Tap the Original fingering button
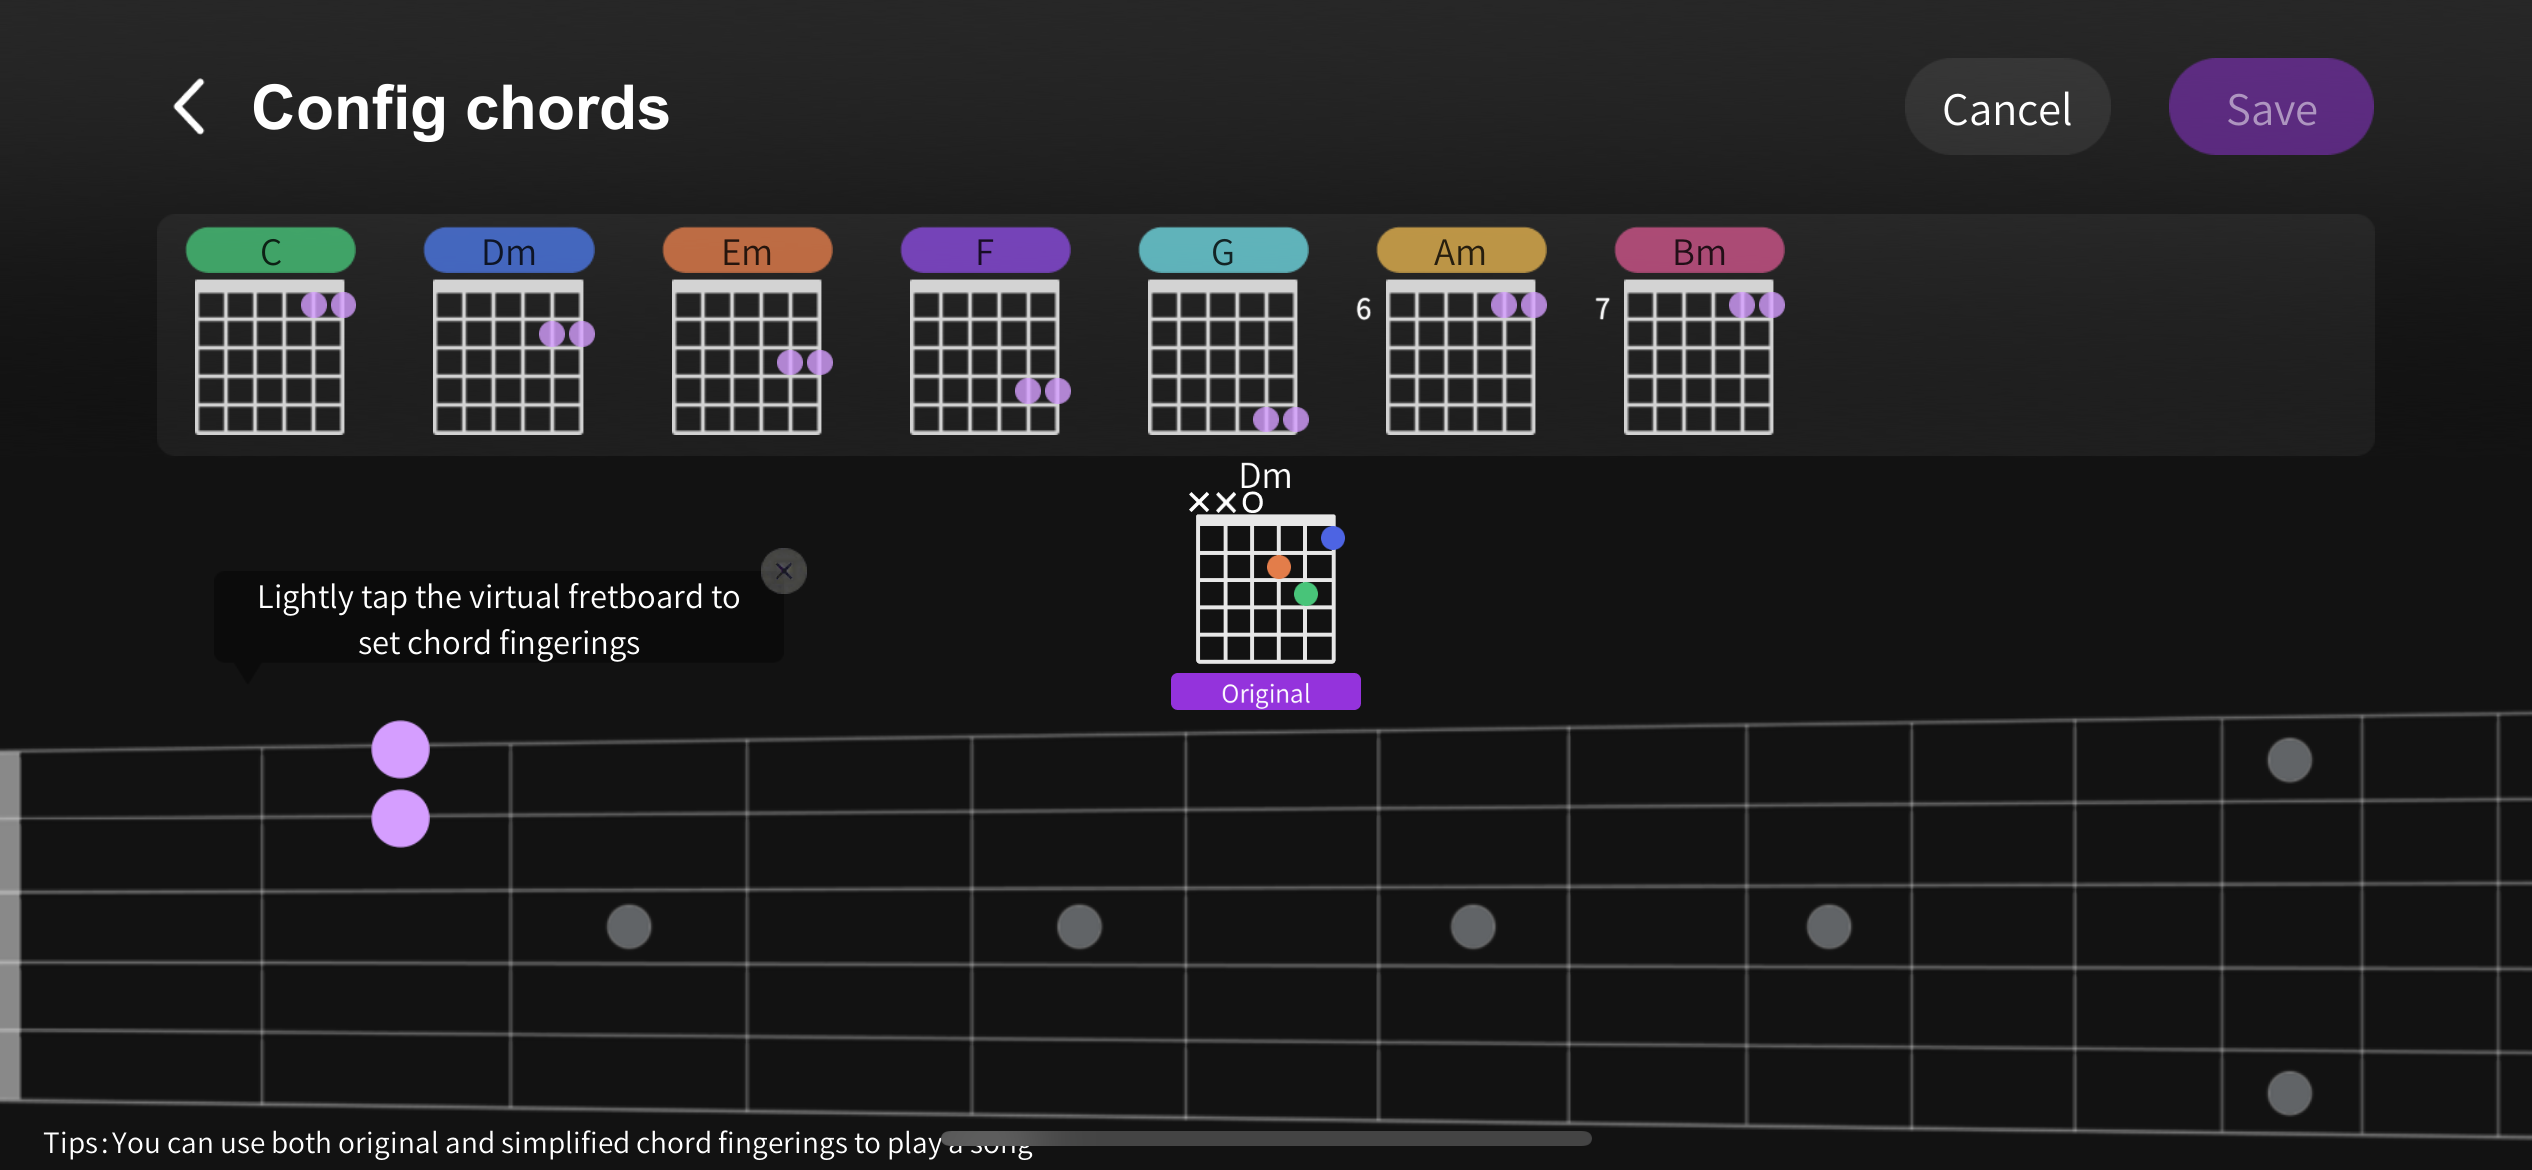The height and width of the screenshot is (1170, 2532). click(x=1265, y=692)
